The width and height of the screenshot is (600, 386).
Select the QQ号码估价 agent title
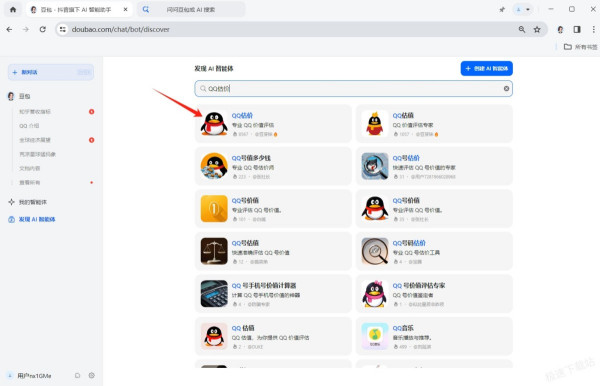[x=409, y=243]
